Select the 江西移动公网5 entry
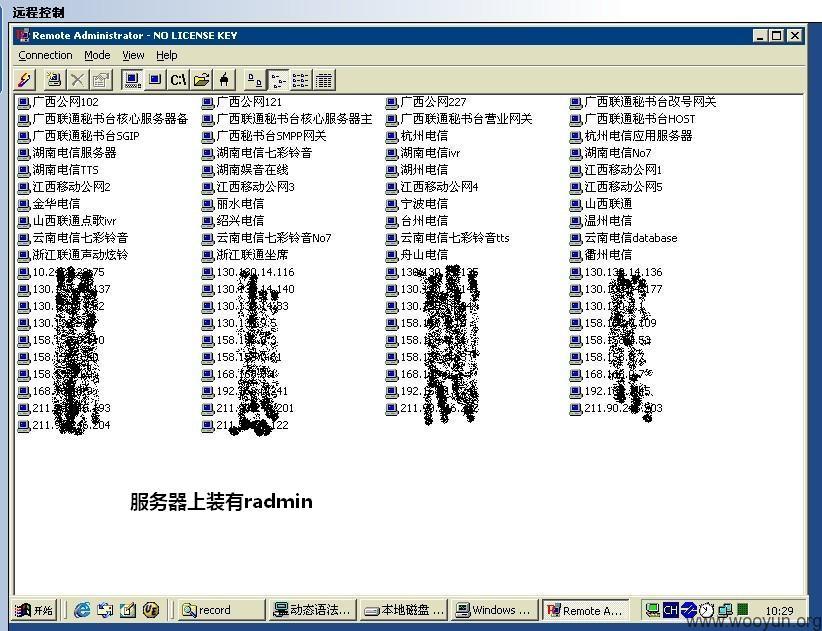The image size is (822, 631). [616, 187]
